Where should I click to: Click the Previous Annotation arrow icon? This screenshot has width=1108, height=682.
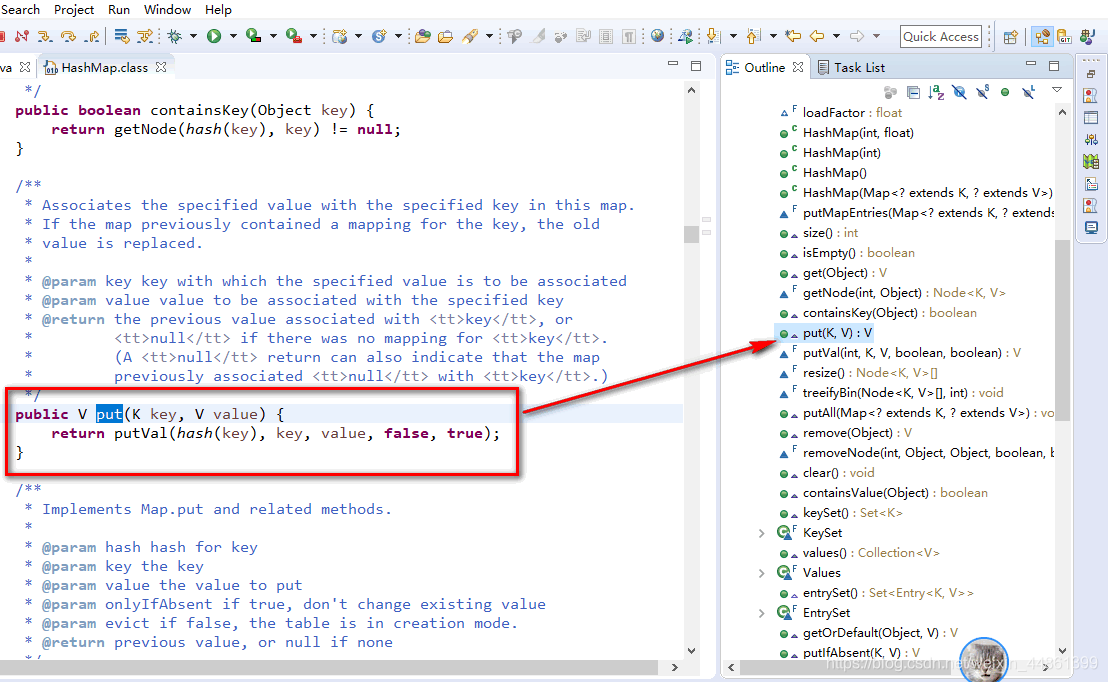[x=754, y=36]
